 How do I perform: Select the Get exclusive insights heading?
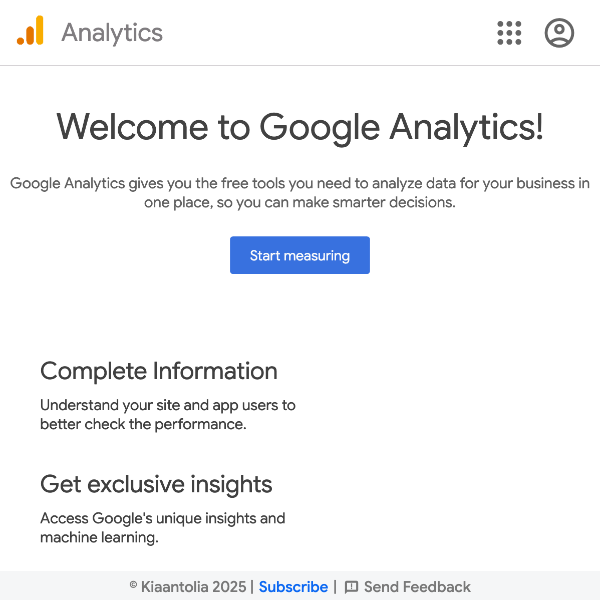156,484
